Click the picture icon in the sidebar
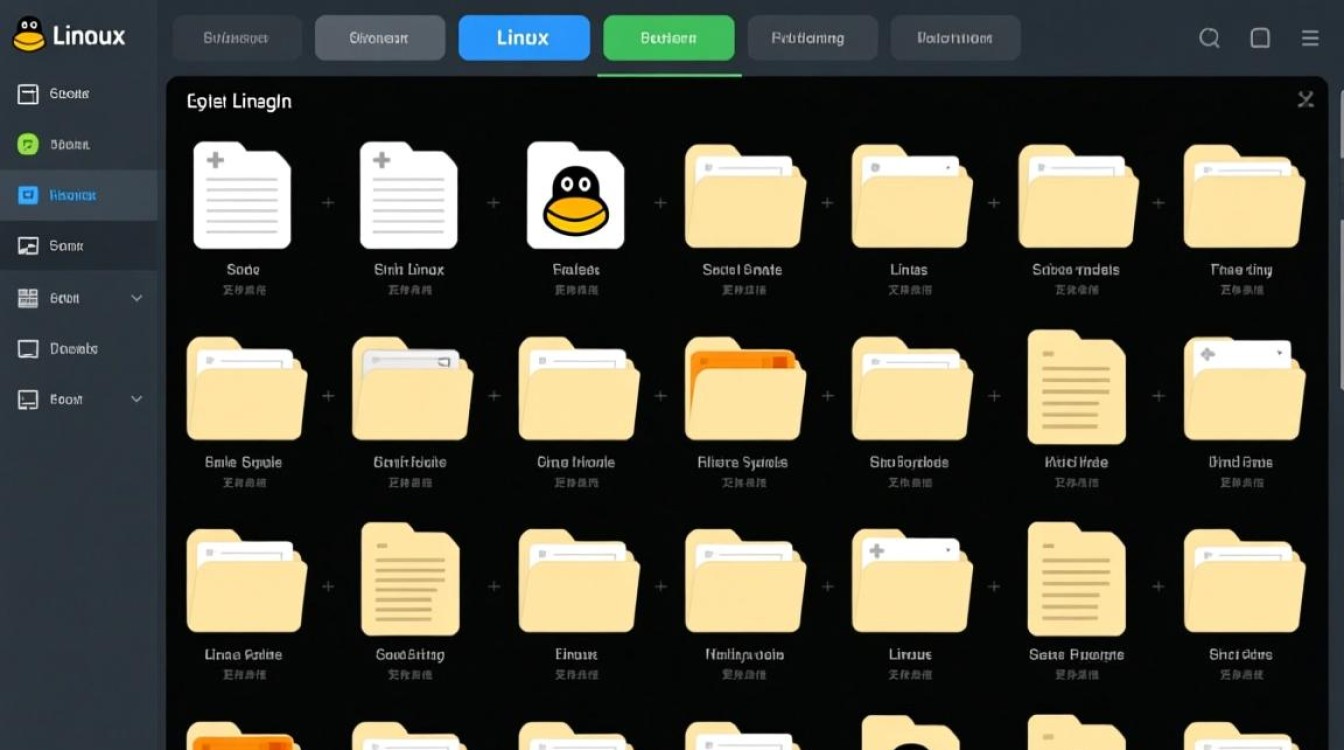This screenshot has height=750, width=1344. point(29,245)
